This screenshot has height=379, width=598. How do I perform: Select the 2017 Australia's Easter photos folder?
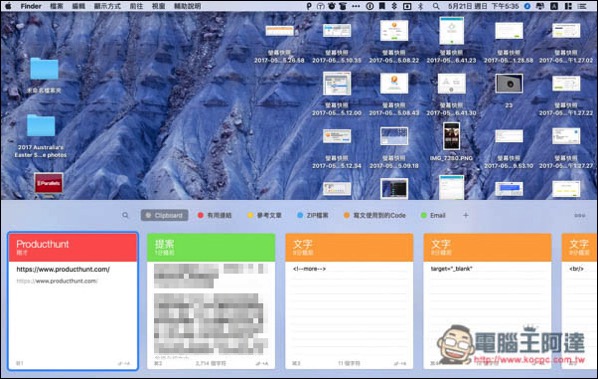41,137
